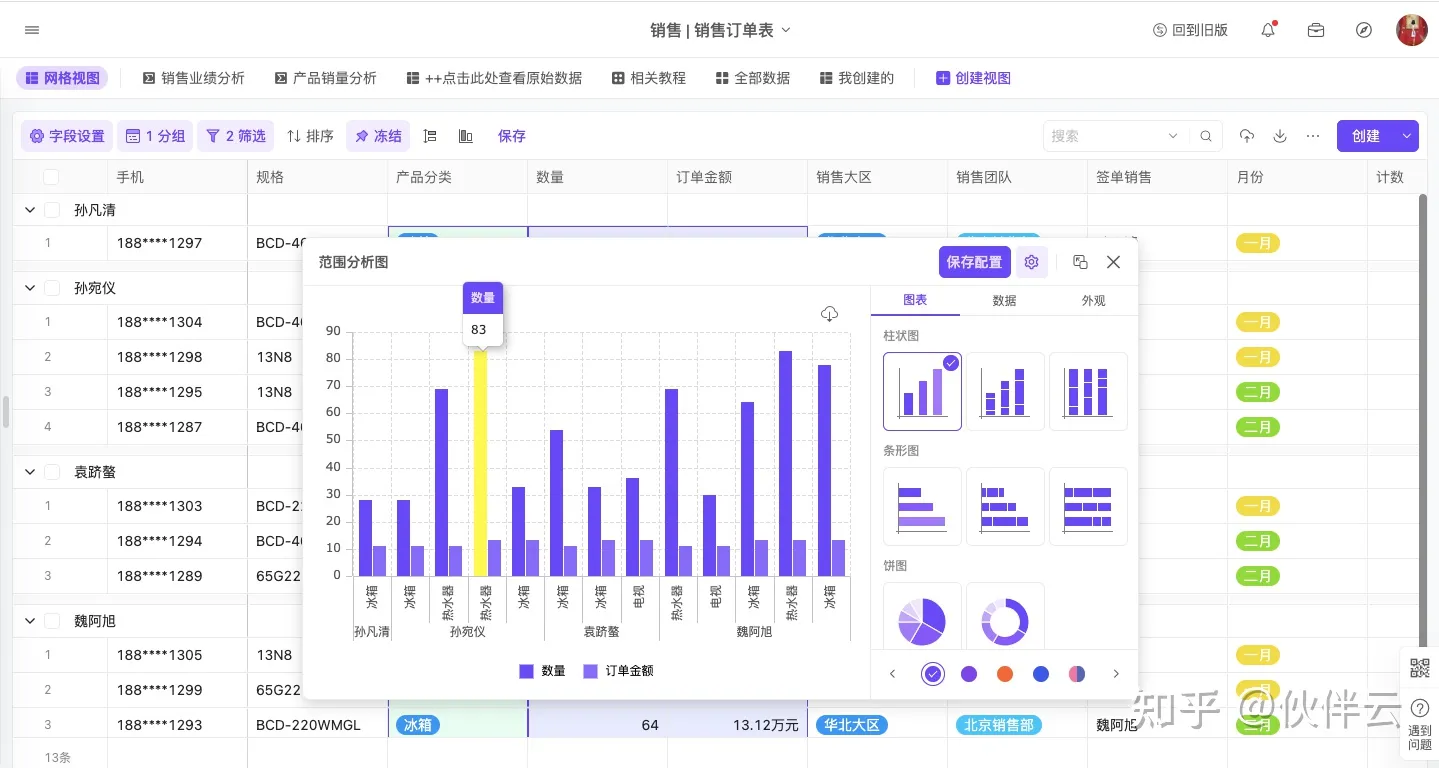Open chart settings gear icon

point(1032,262)
